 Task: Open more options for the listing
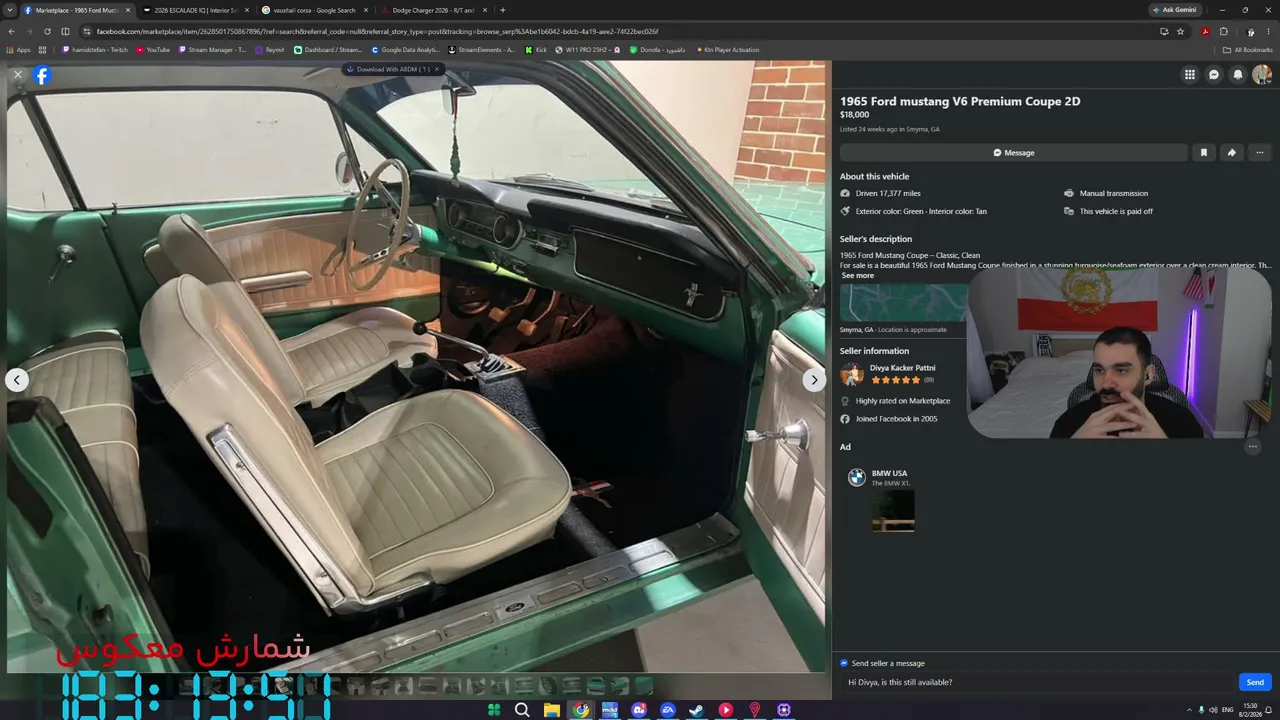[1260, 153]
